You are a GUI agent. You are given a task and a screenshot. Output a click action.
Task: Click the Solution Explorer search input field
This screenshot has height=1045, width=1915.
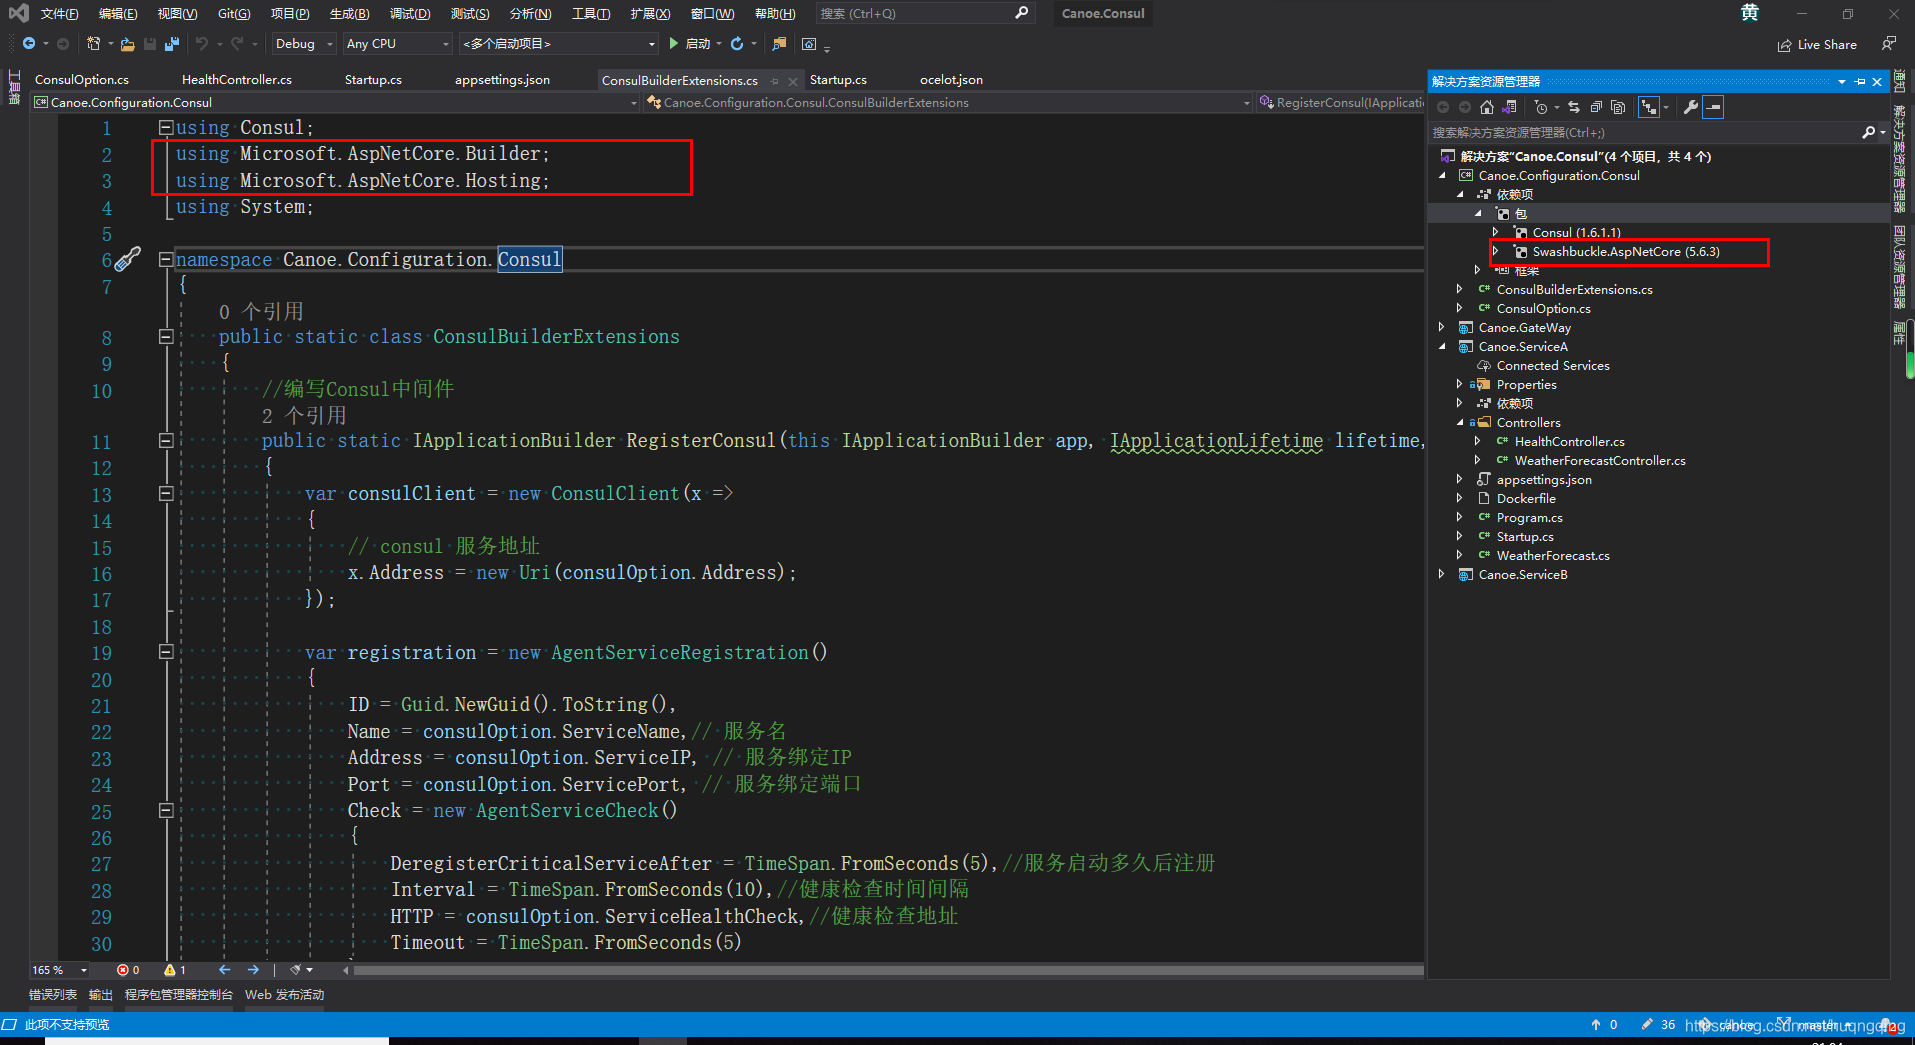(x=1644, y=132)
